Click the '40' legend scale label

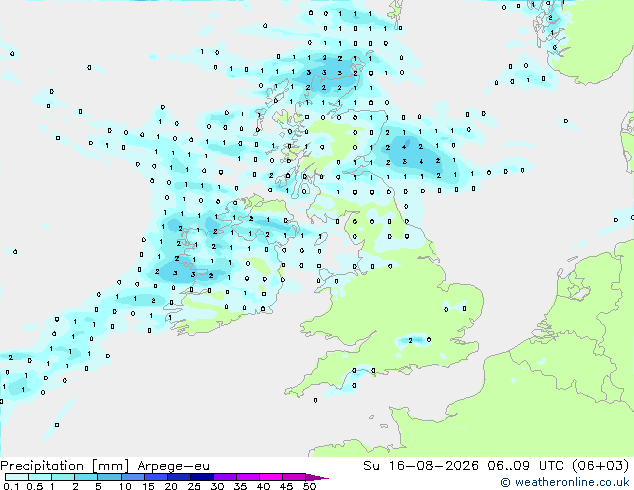(x=263, y=486)
